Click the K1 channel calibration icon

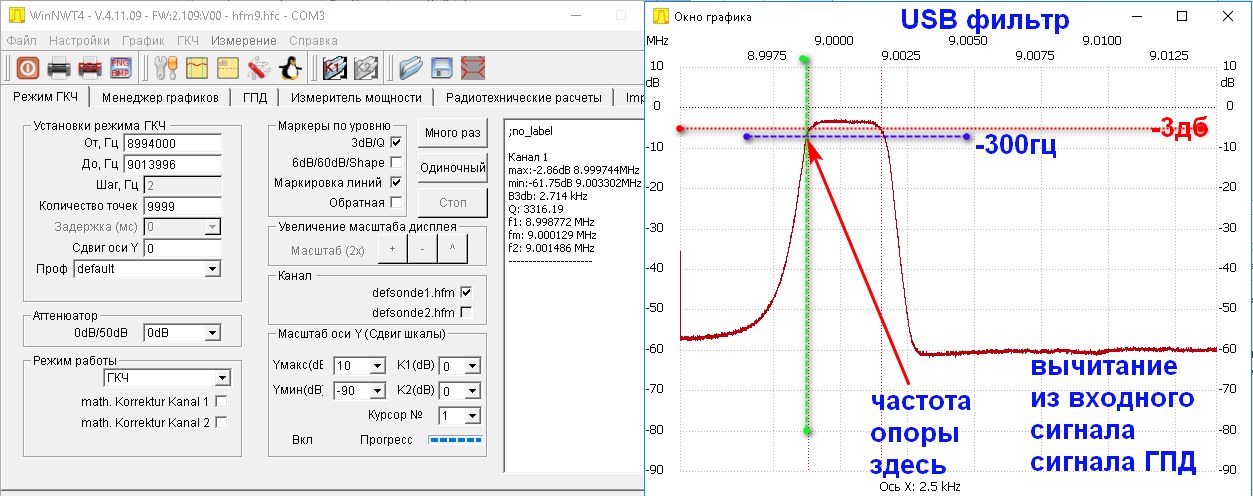[334, 68]
